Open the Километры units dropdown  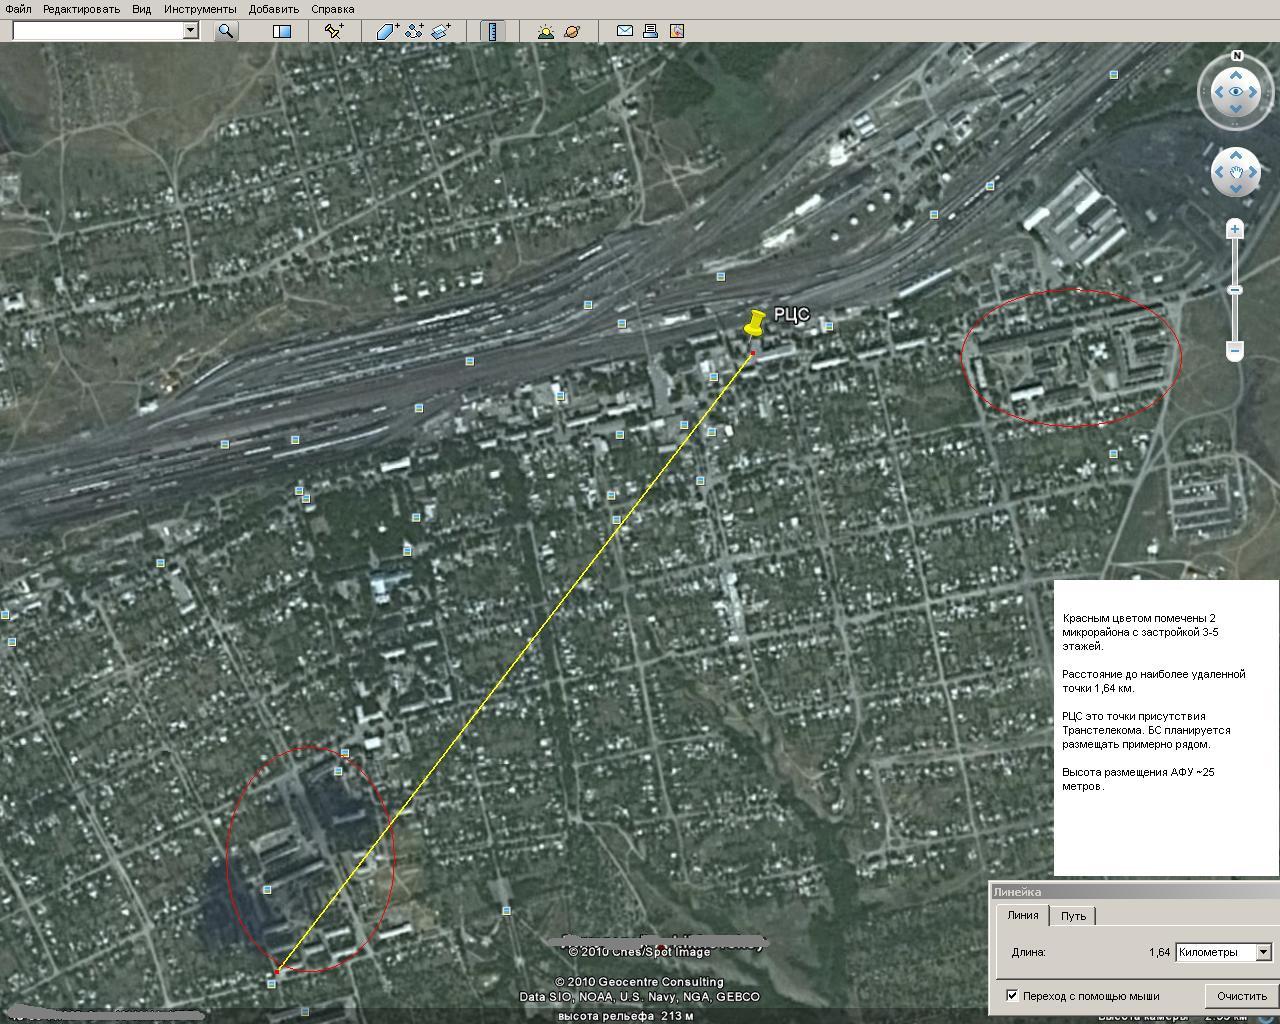pyautogui.click(x=1263, y=952)
